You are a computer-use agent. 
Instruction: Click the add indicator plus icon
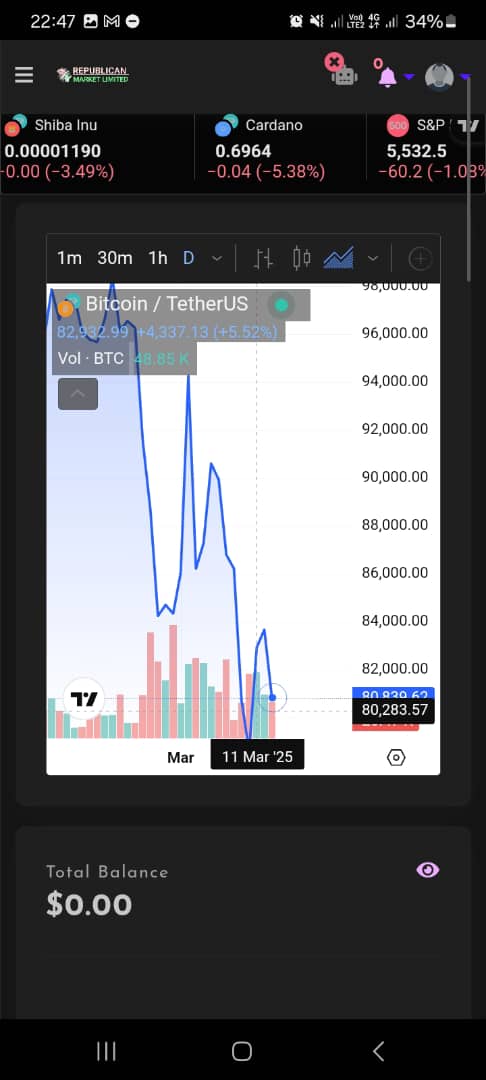[420, 259]
